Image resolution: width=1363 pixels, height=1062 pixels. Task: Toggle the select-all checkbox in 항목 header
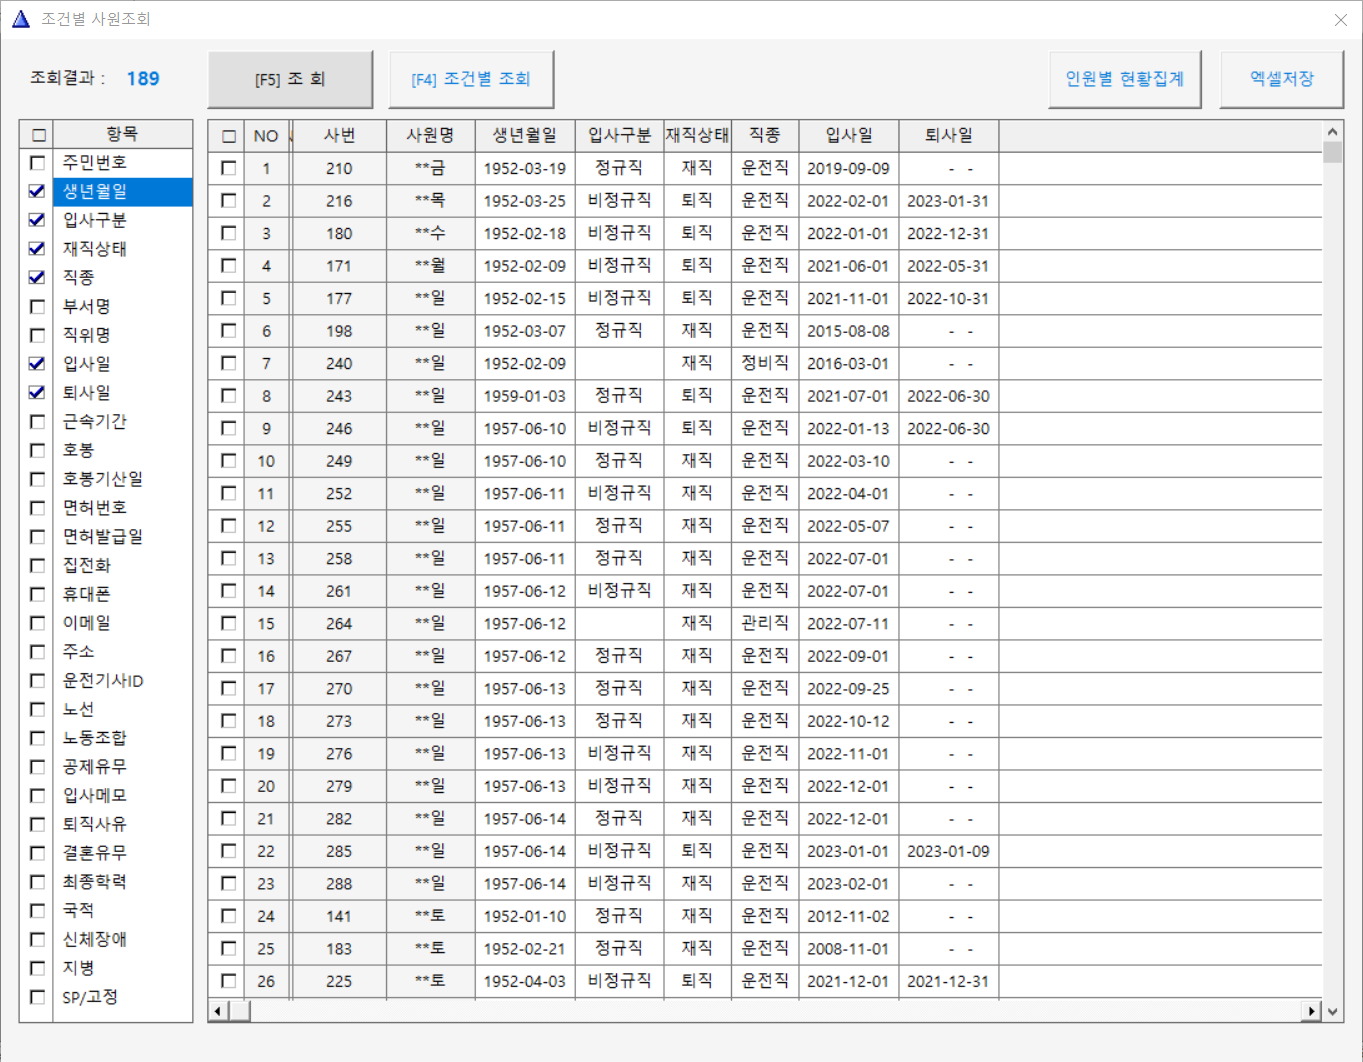pos(38,135)
